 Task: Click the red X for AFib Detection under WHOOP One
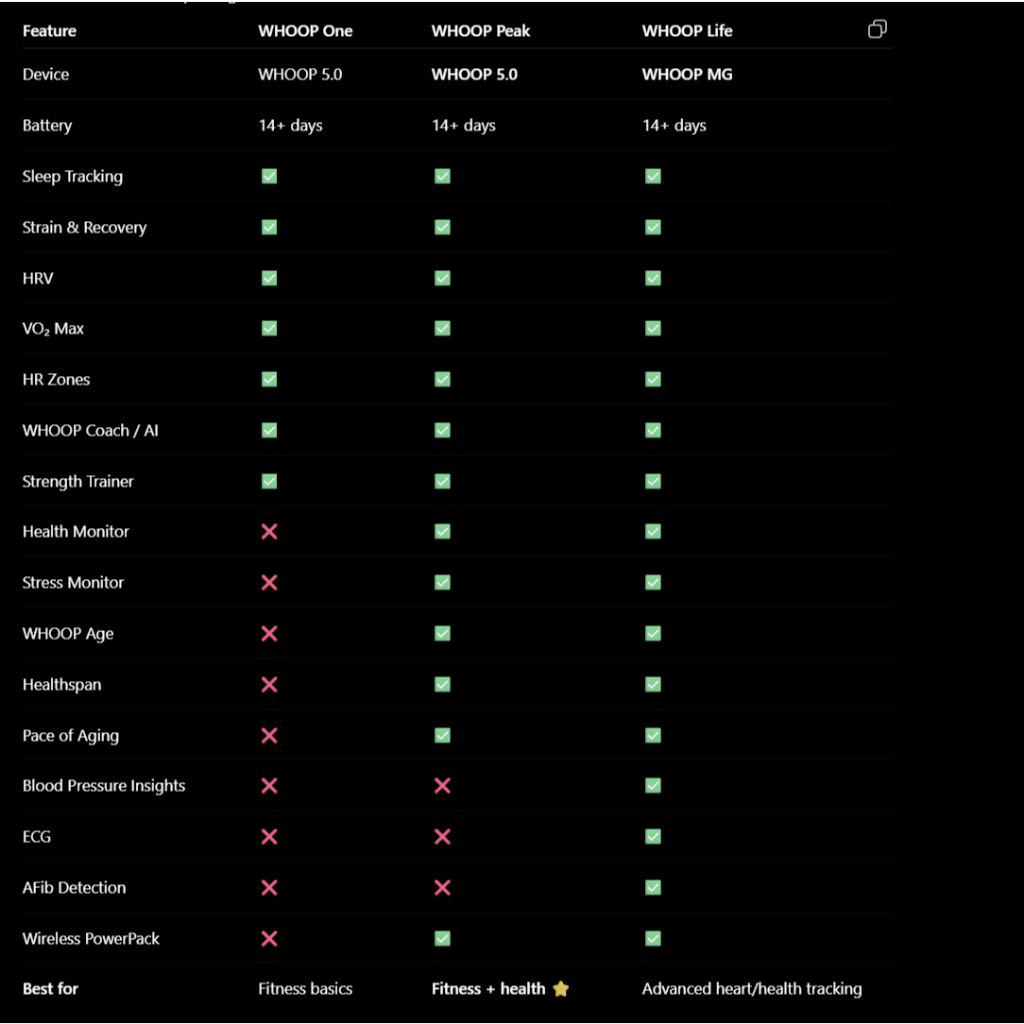click(269, 888)
